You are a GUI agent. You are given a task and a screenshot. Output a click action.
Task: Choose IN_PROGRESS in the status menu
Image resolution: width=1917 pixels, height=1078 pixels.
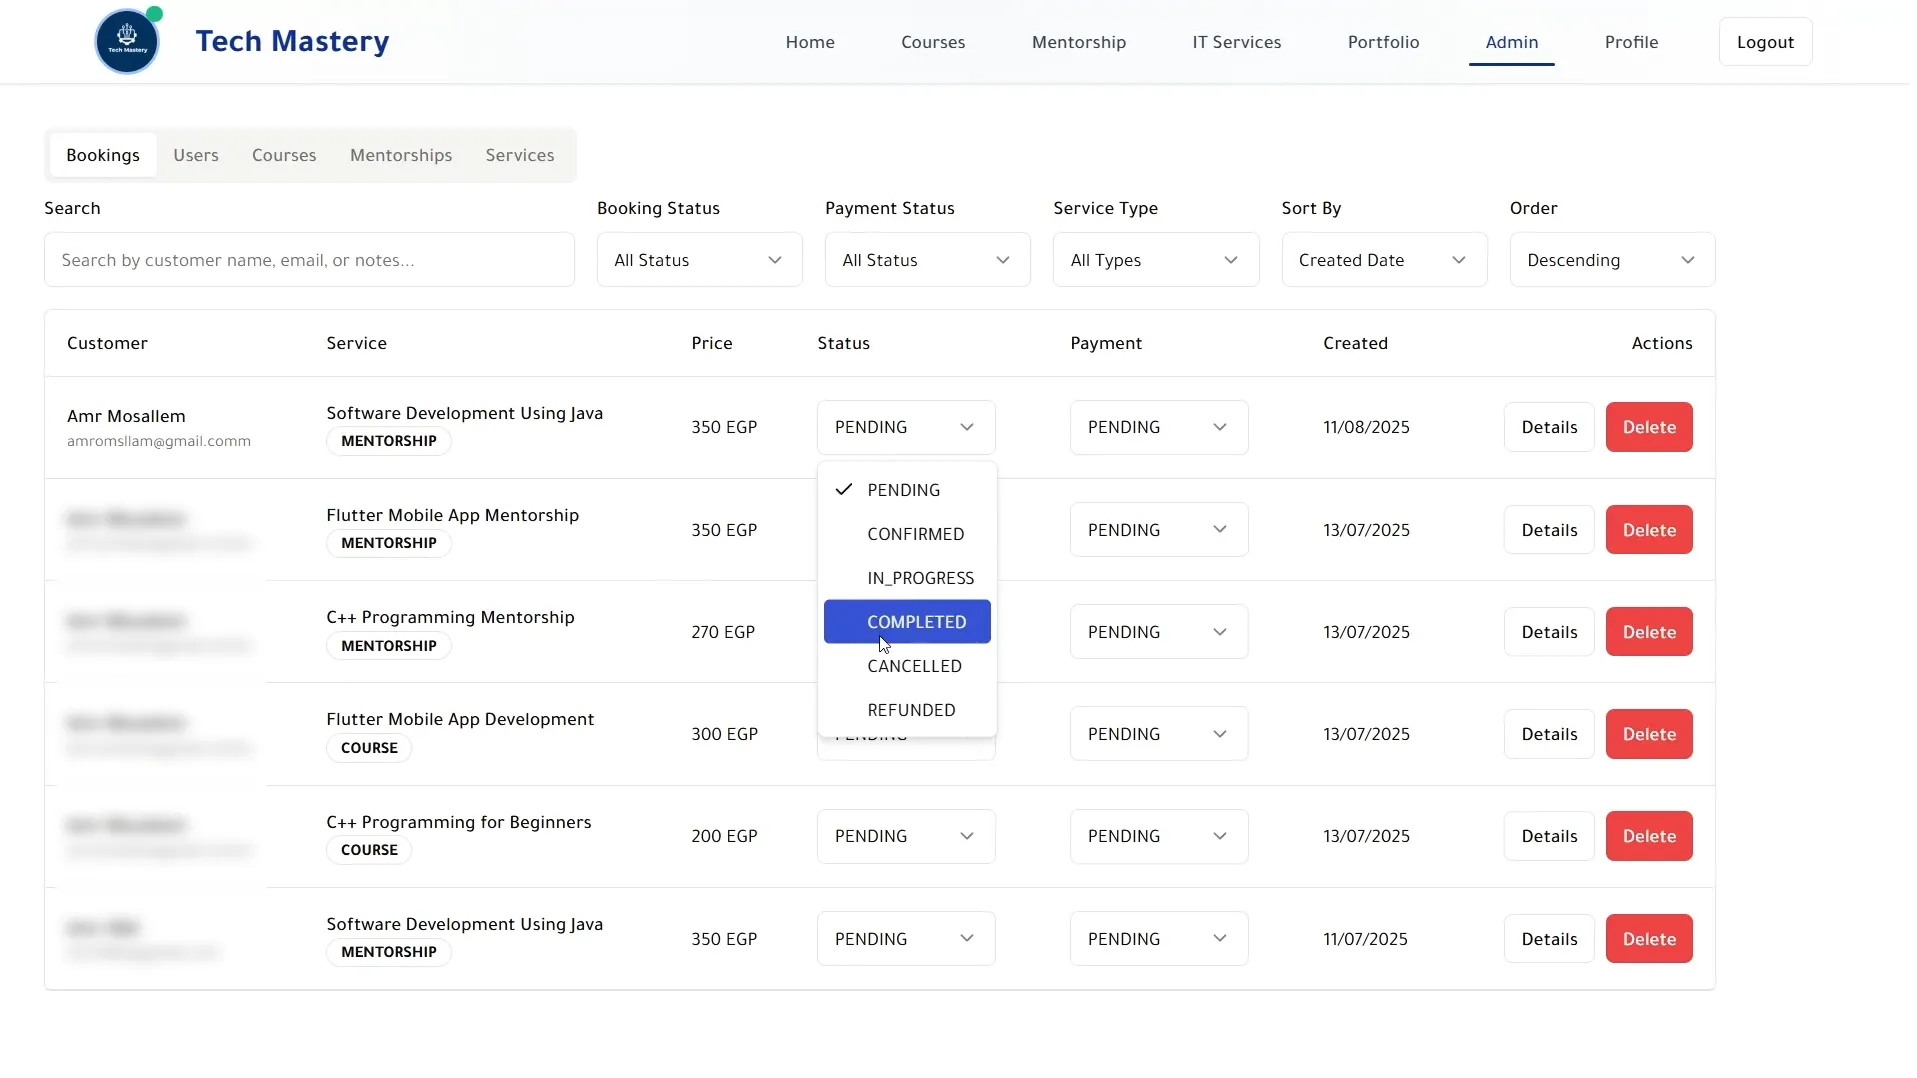click(x=907, y=578)
